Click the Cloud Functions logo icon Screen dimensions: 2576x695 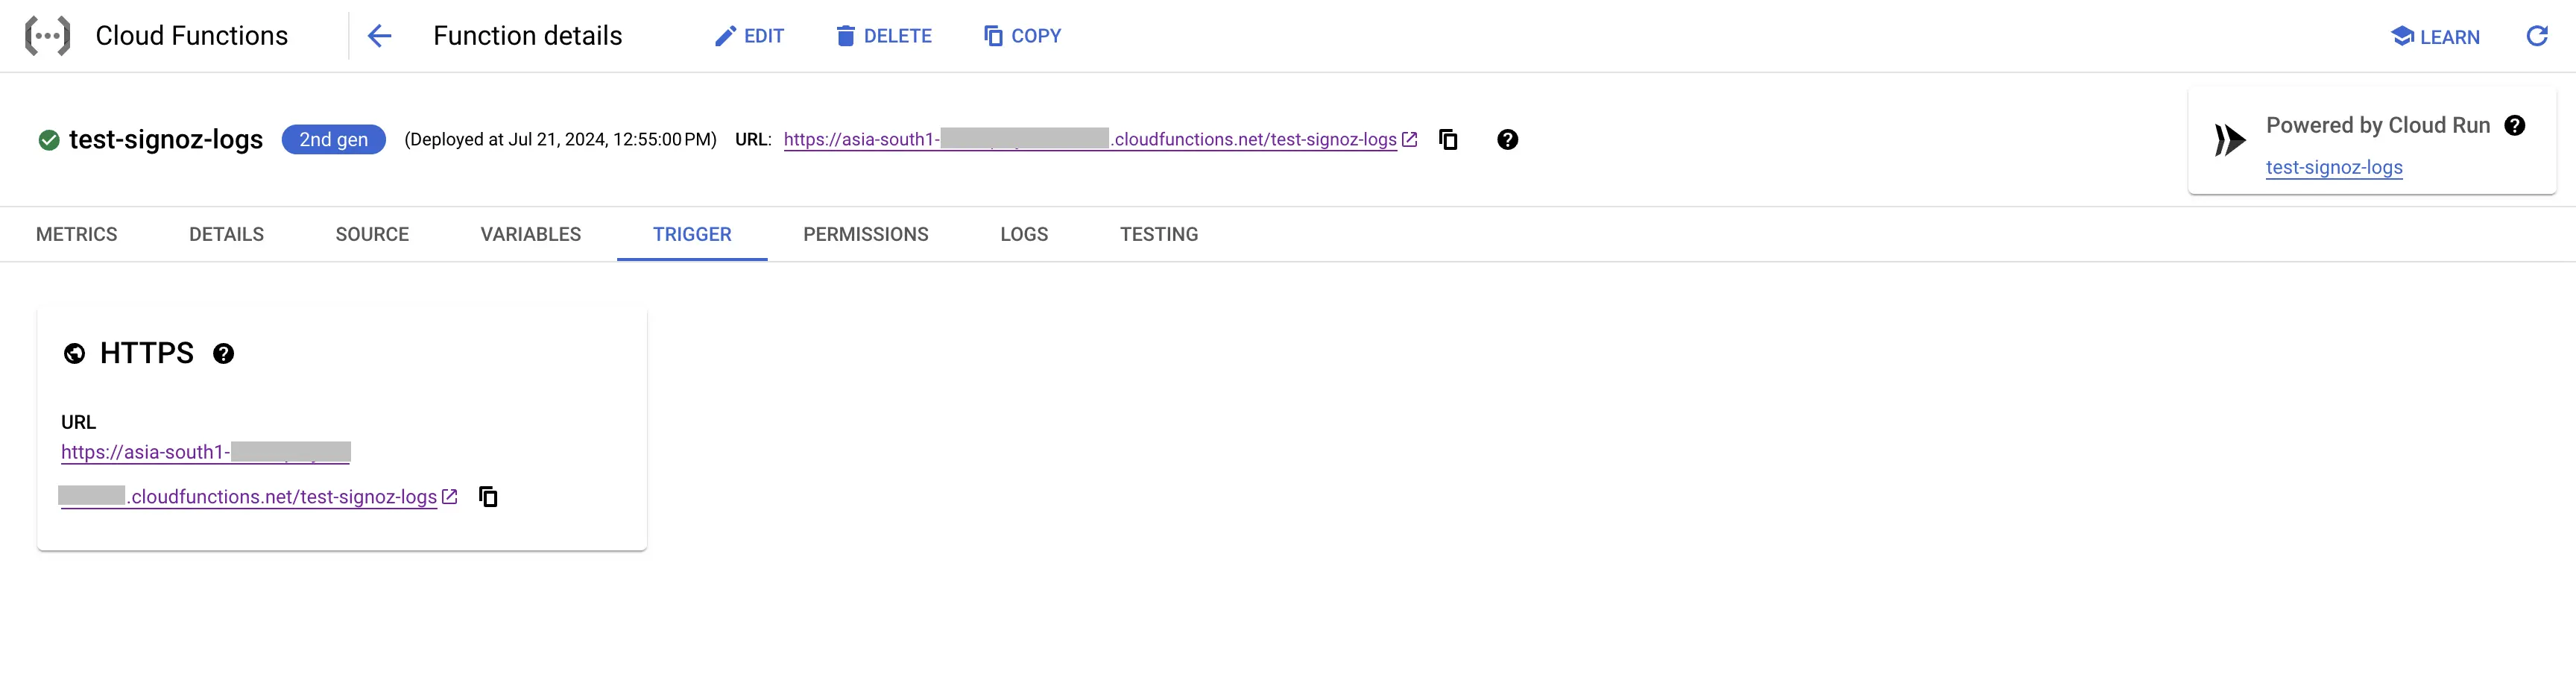pos(47,36)
